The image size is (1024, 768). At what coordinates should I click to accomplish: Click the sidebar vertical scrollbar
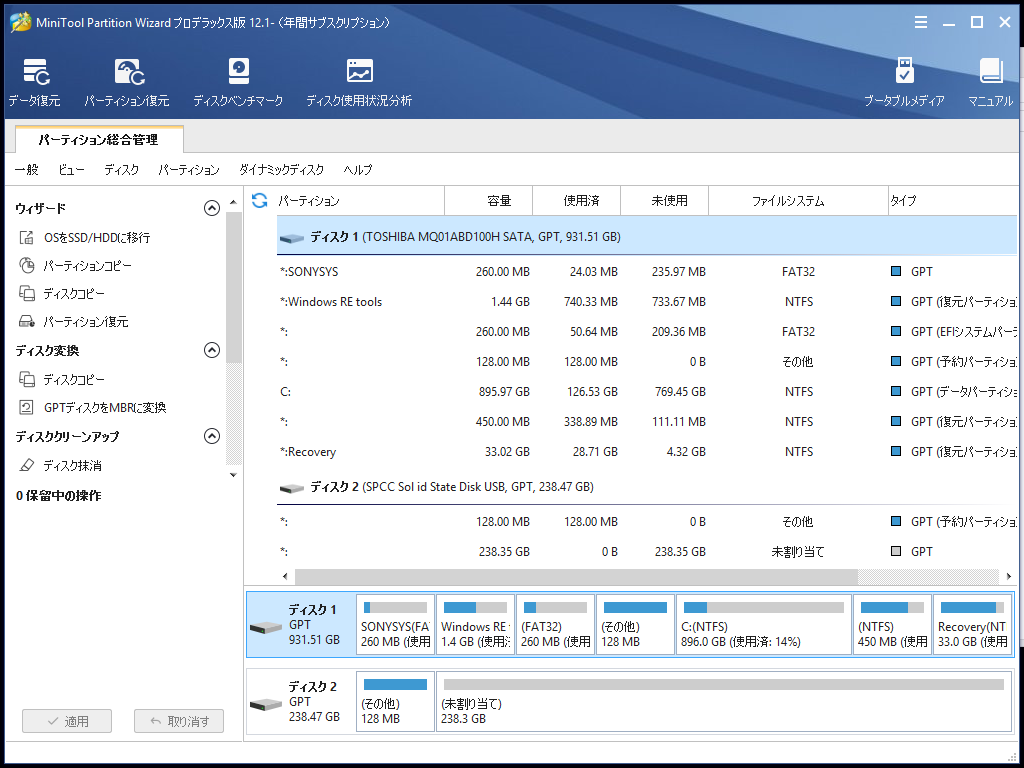(233, 287)
